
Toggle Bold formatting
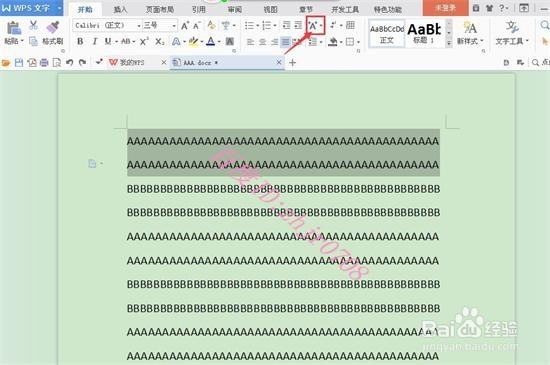tap(80, 41)
